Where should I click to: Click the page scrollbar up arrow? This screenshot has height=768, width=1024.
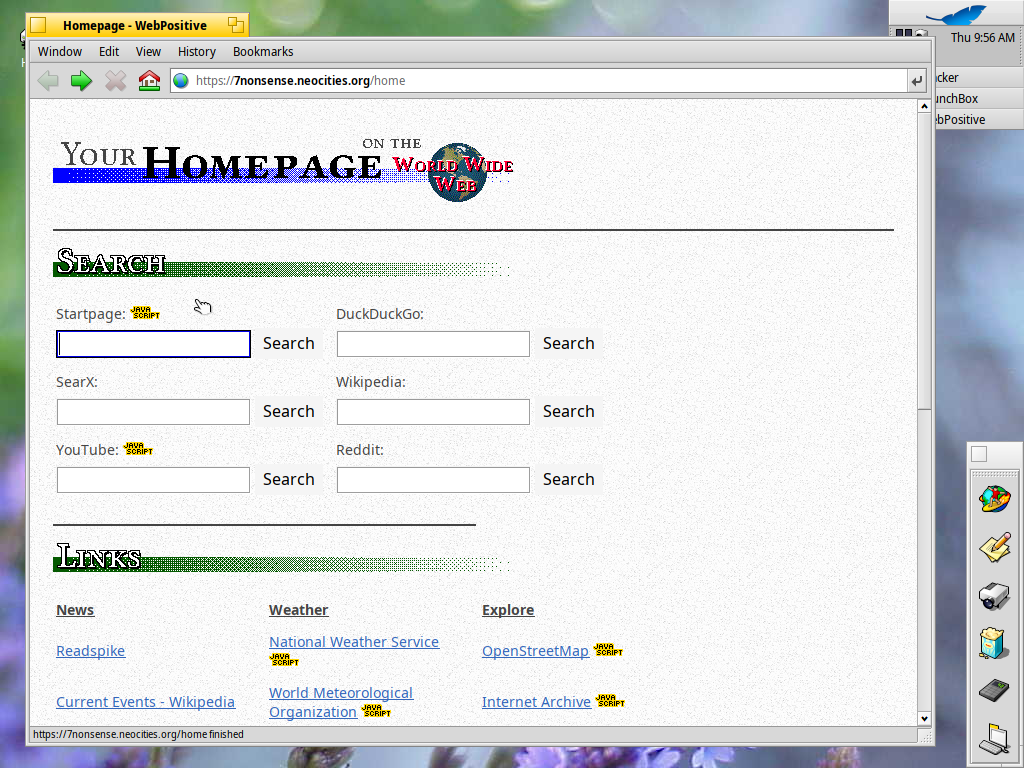924,106
